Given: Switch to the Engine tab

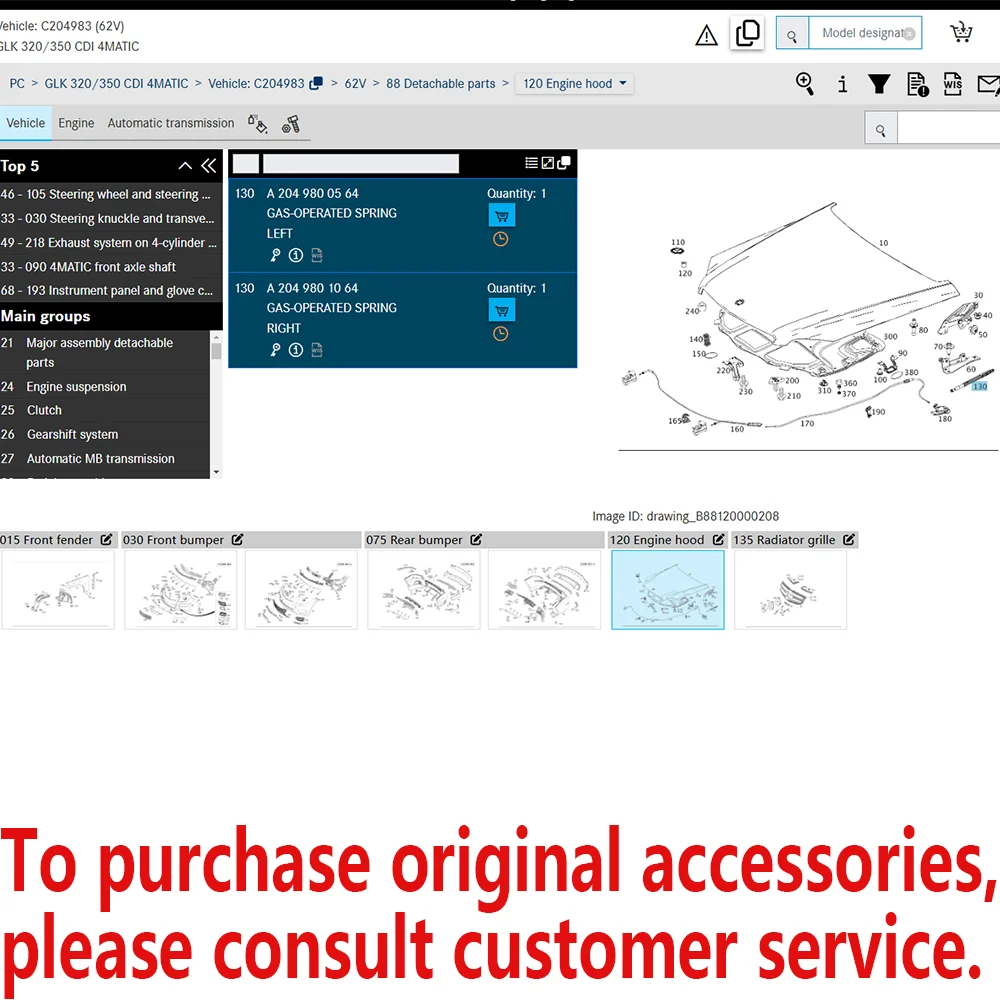Looking at the screenshot, I should pyautogui.click(x=76, y=123).
